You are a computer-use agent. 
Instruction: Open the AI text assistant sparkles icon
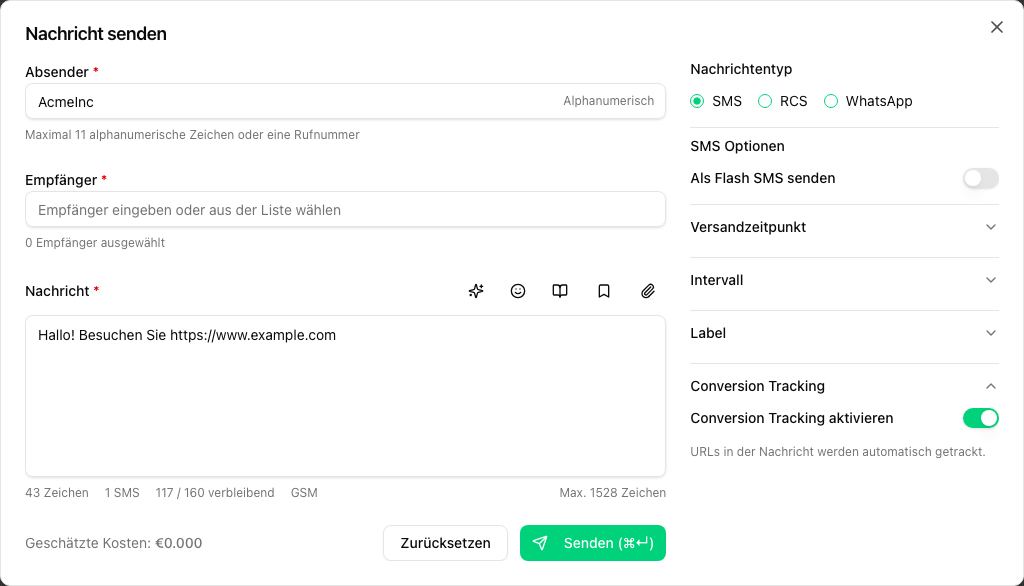pos(476,291)
